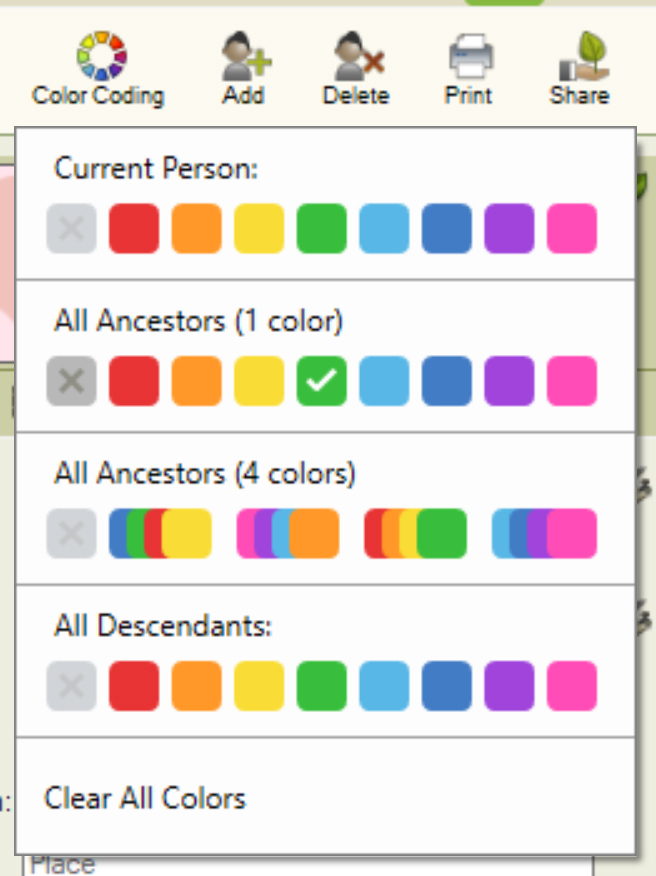Click the X in All Ancestors (1 color) row
This screenshot has height=876, width=656.
(71, 381)
